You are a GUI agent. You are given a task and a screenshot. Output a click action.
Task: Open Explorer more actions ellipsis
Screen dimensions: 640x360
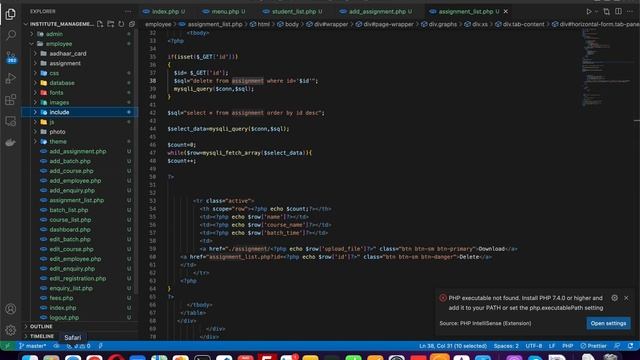[128, 11]
